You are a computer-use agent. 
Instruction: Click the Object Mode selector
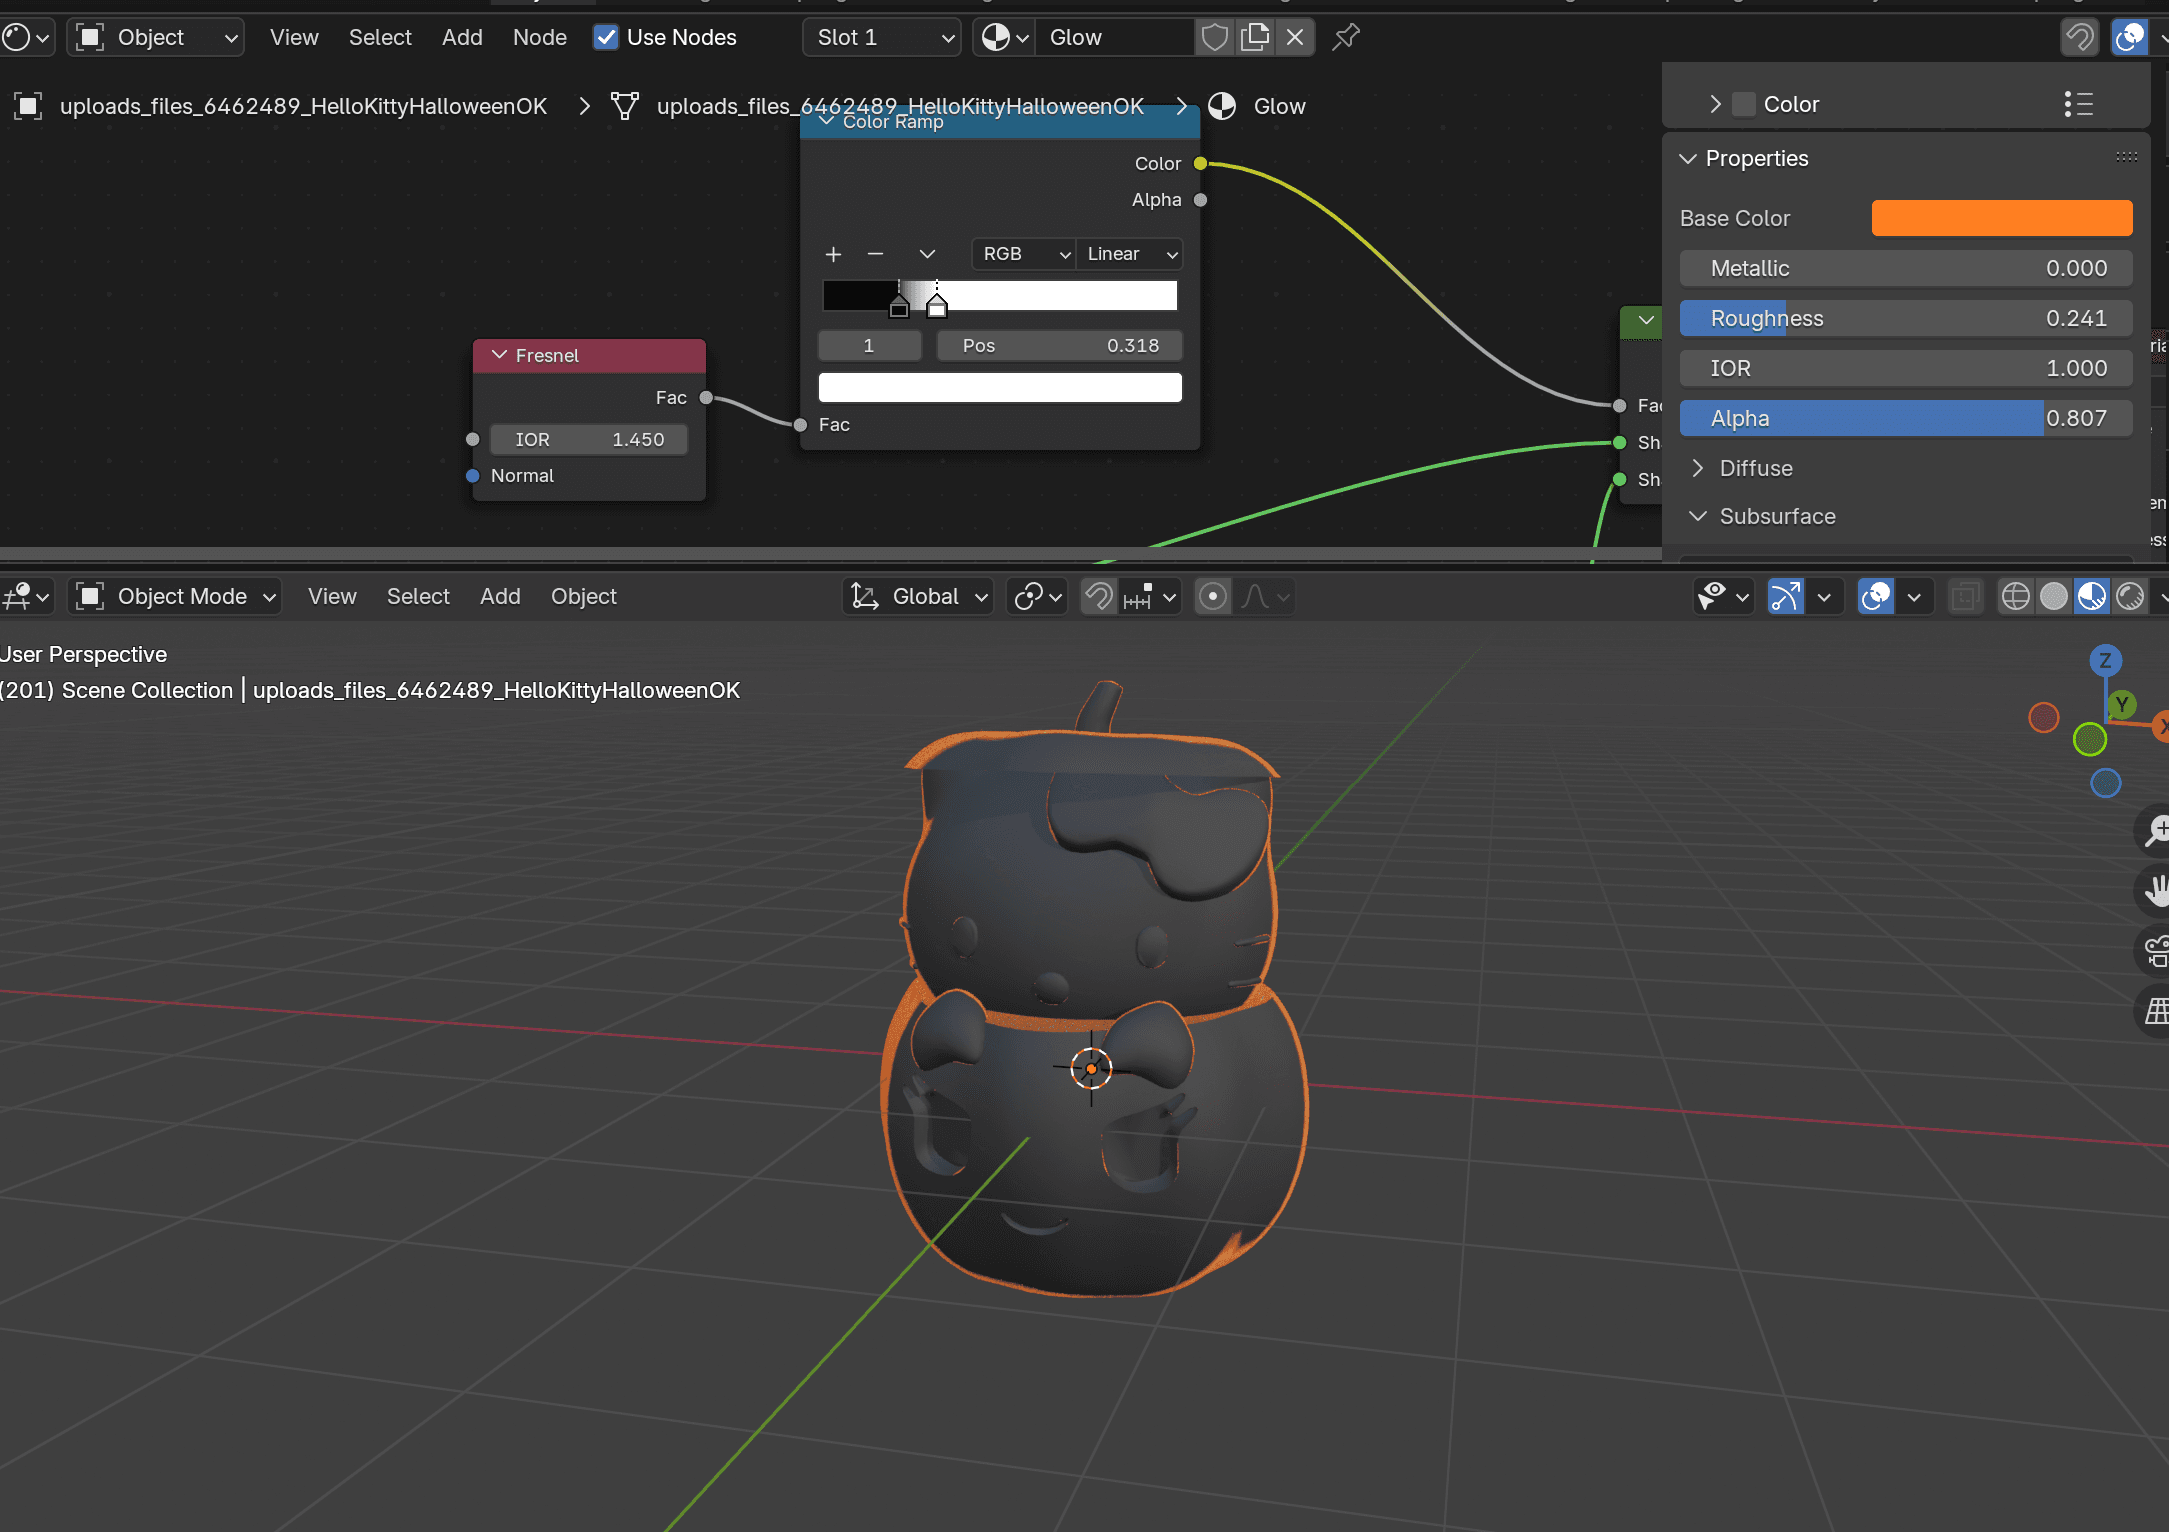(x=177, y=597)
